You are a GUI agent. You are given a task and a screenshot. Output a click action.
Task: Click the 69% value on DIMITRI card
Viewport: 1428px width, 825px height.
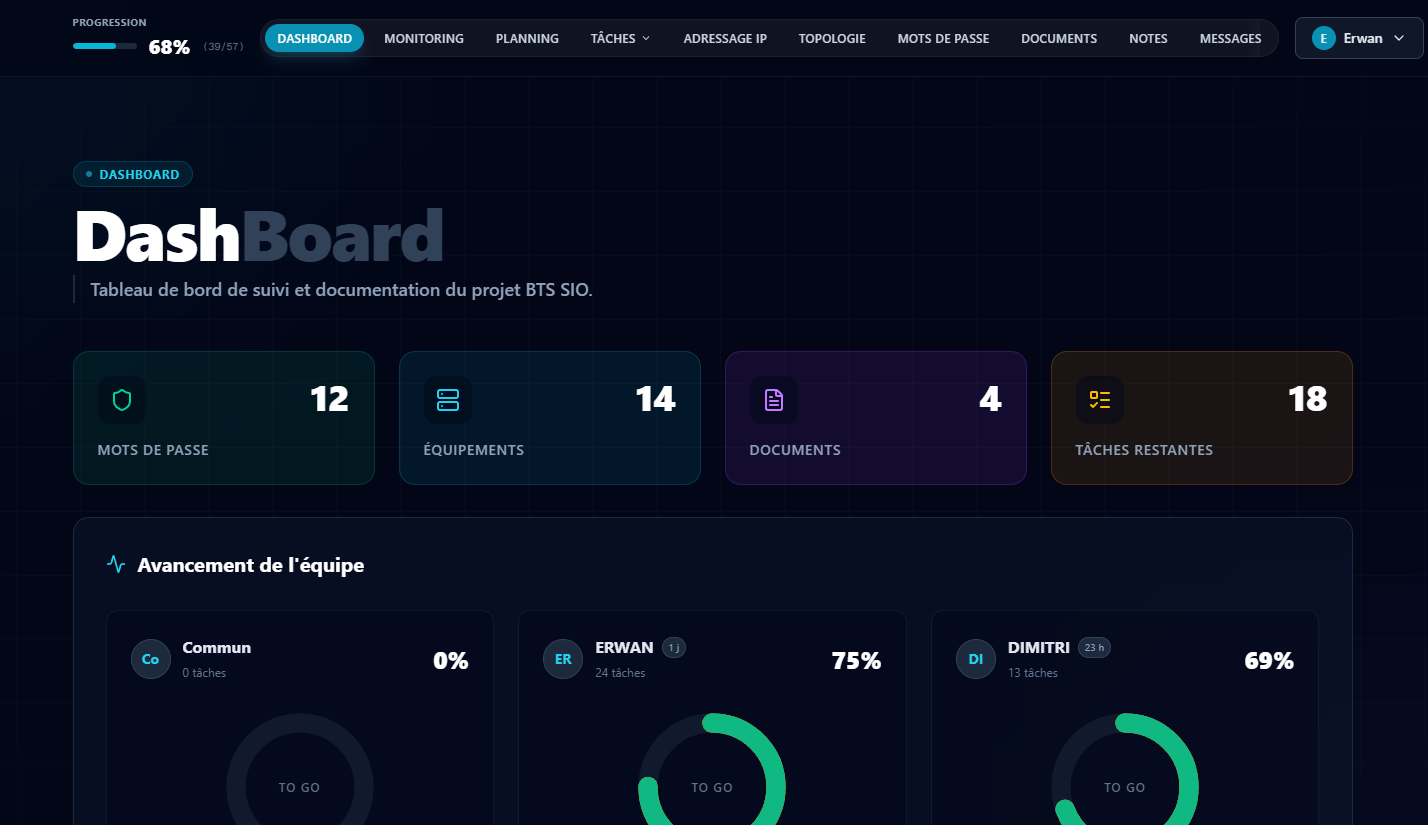click(x=1269, y=661)
